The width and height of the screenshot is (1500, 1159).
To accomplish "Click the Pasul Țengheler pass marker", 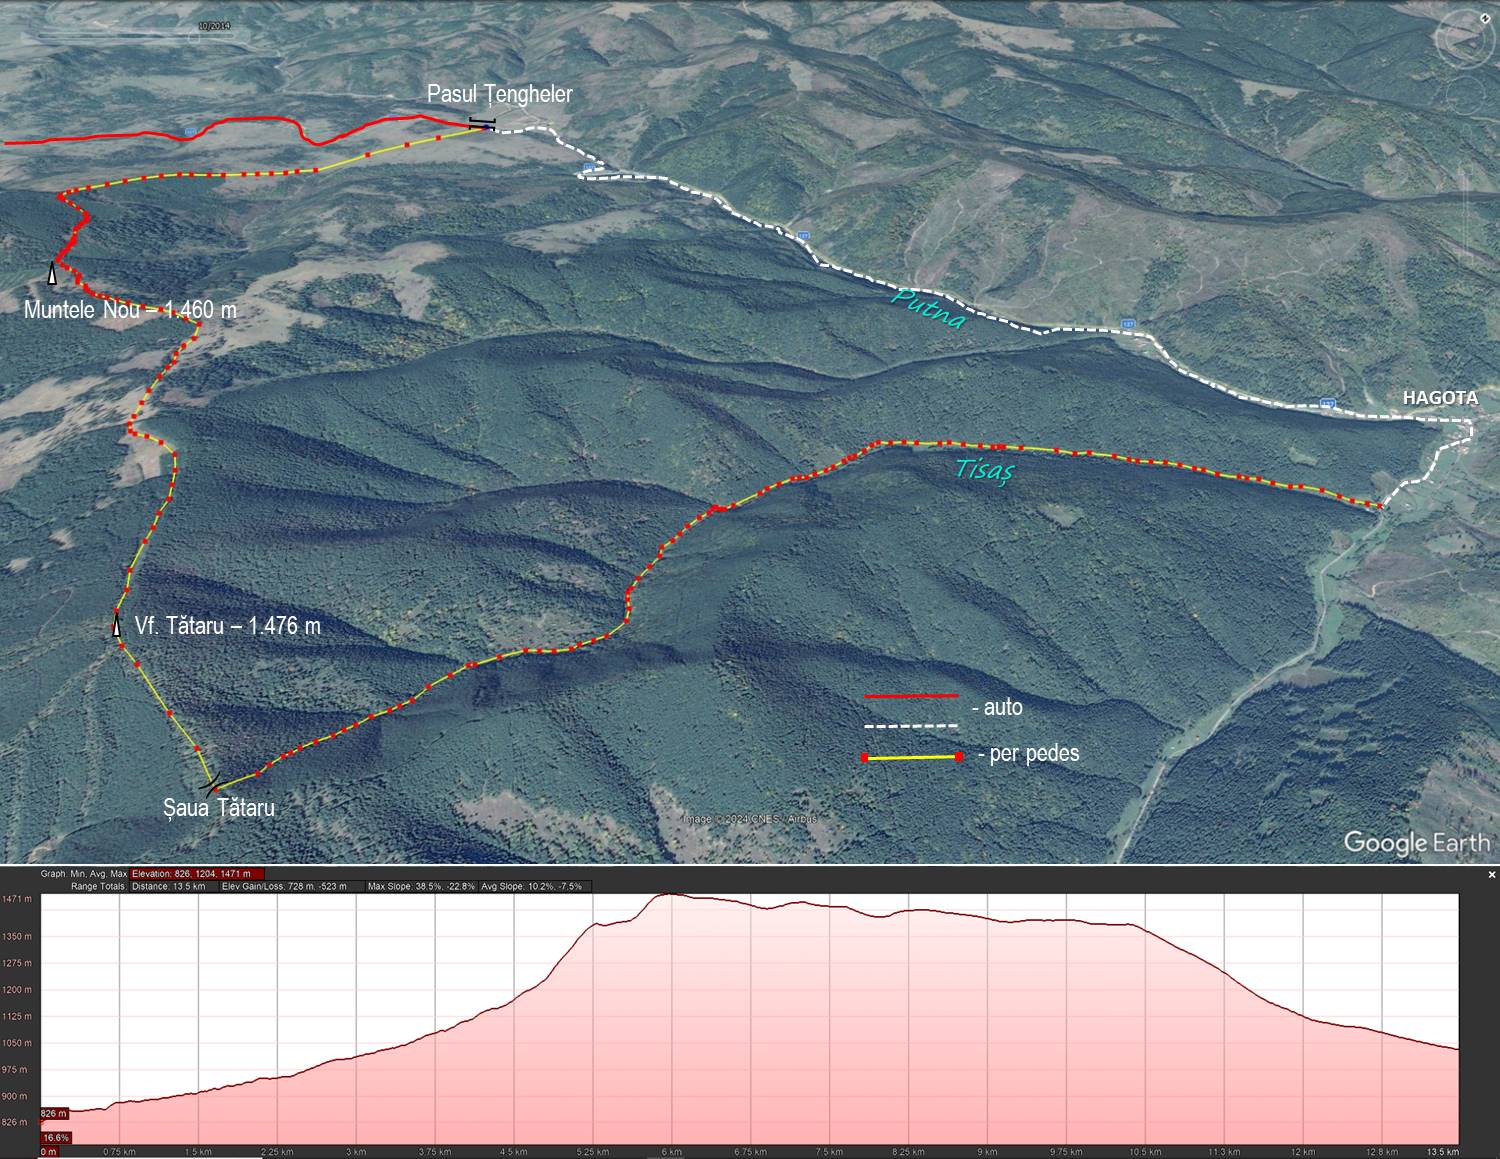I will [x=482, y=124].
